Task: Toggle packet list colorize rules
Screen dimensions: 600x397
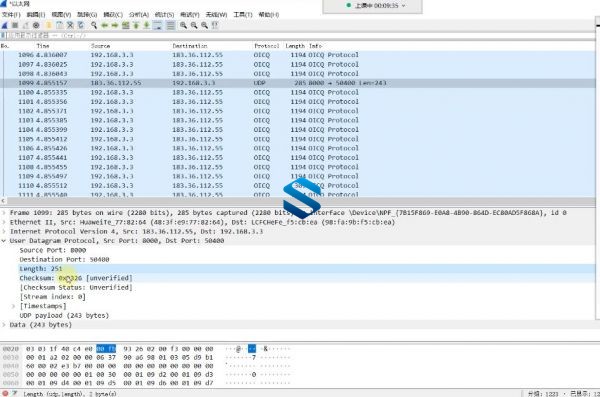Action: (x=171, y=25)
